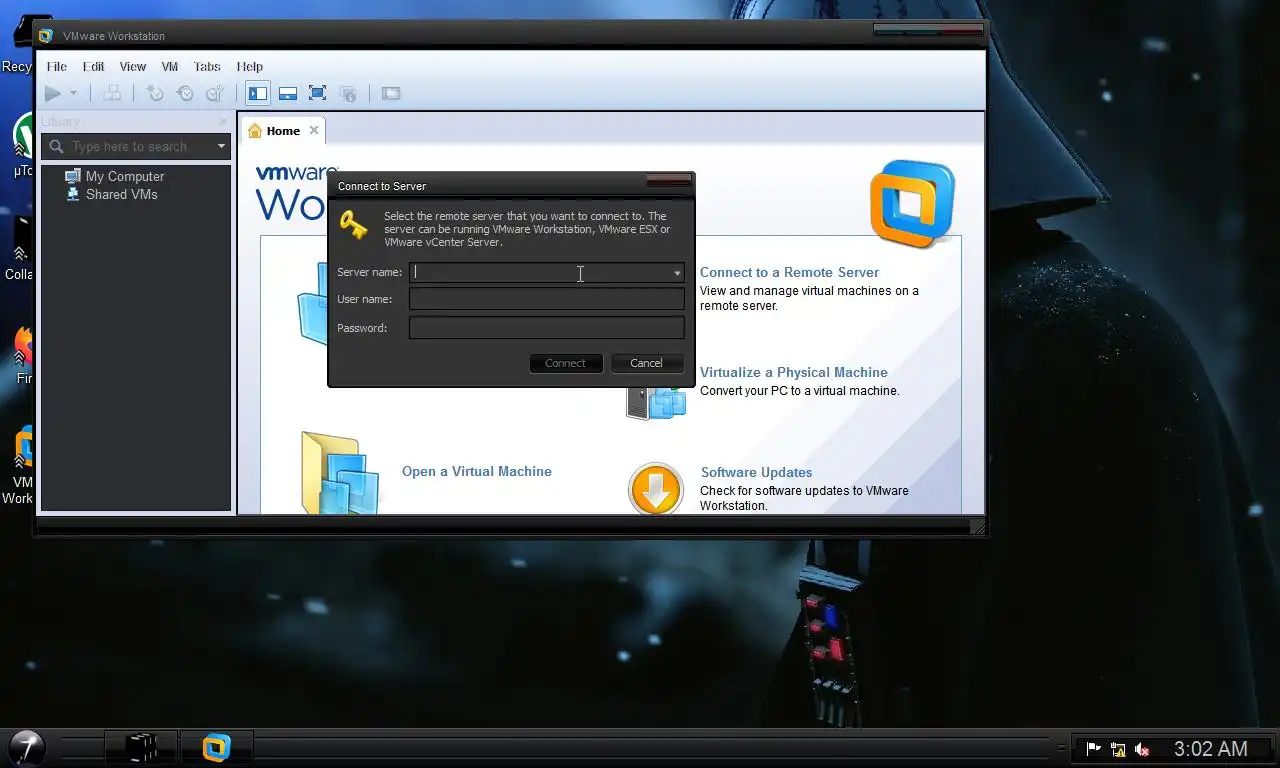
Task: Click the 3:02 AM taskbar clock
Action: click(1210, 748)
